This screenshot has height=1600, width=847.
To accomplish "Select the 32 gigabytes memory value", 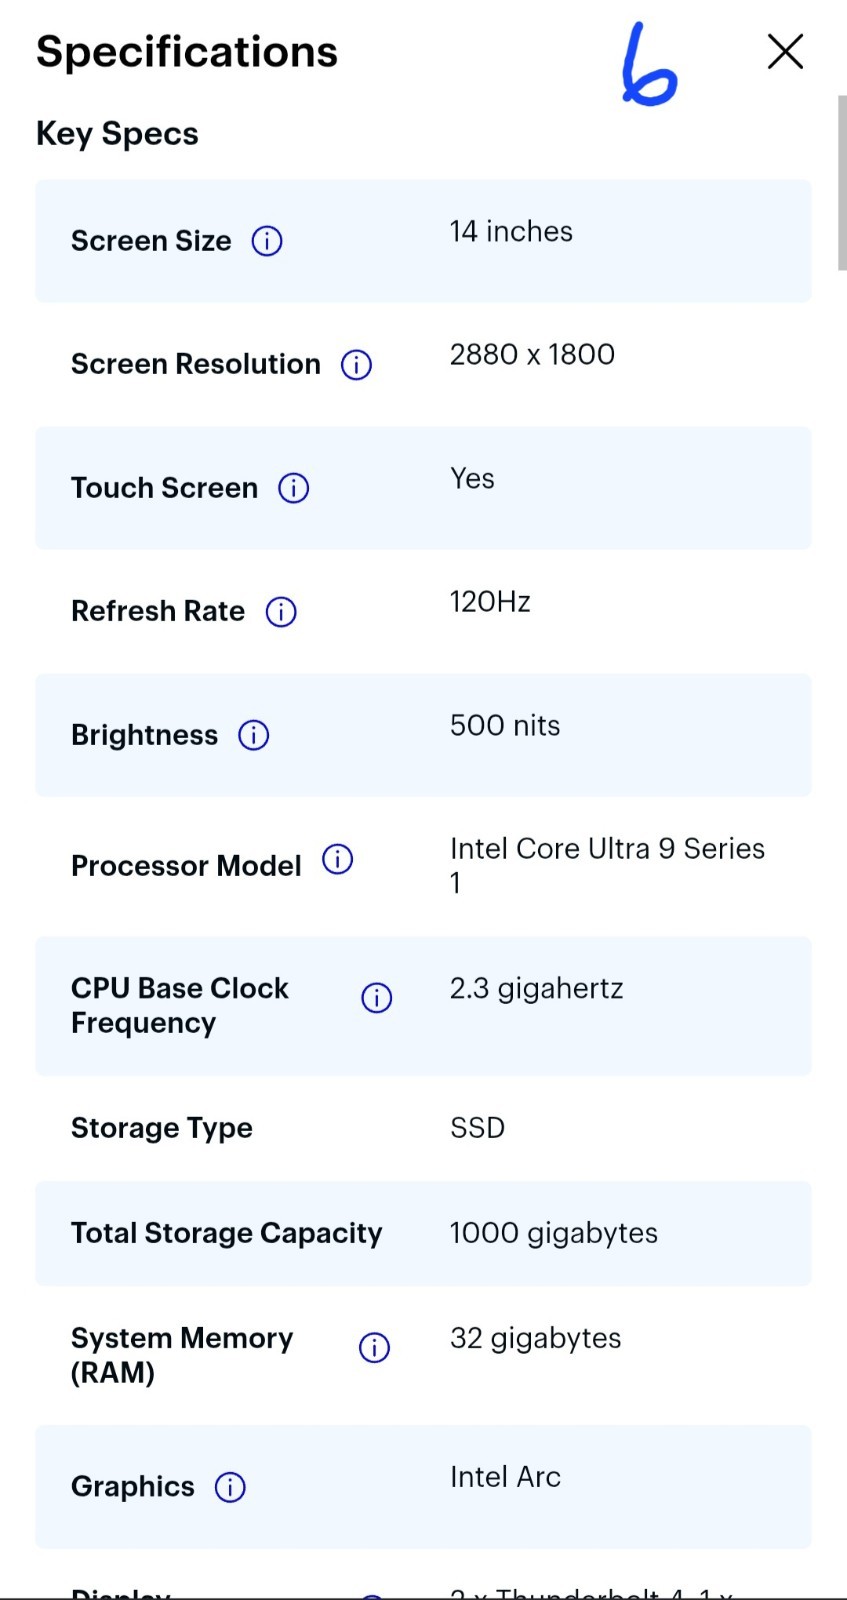I will [536, 1338].
